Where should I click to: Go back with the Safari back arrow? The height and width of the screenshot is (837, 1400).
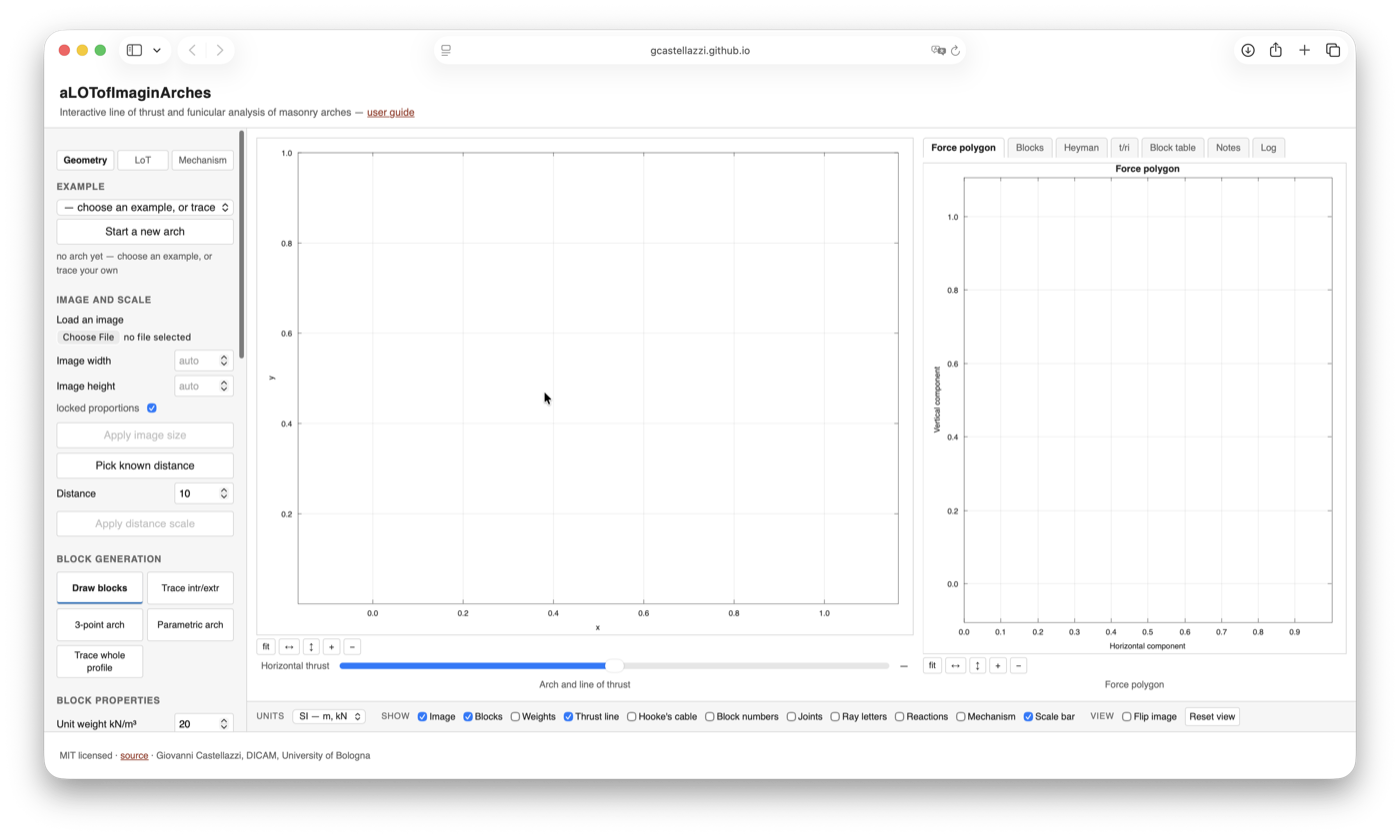coord(192,50)
